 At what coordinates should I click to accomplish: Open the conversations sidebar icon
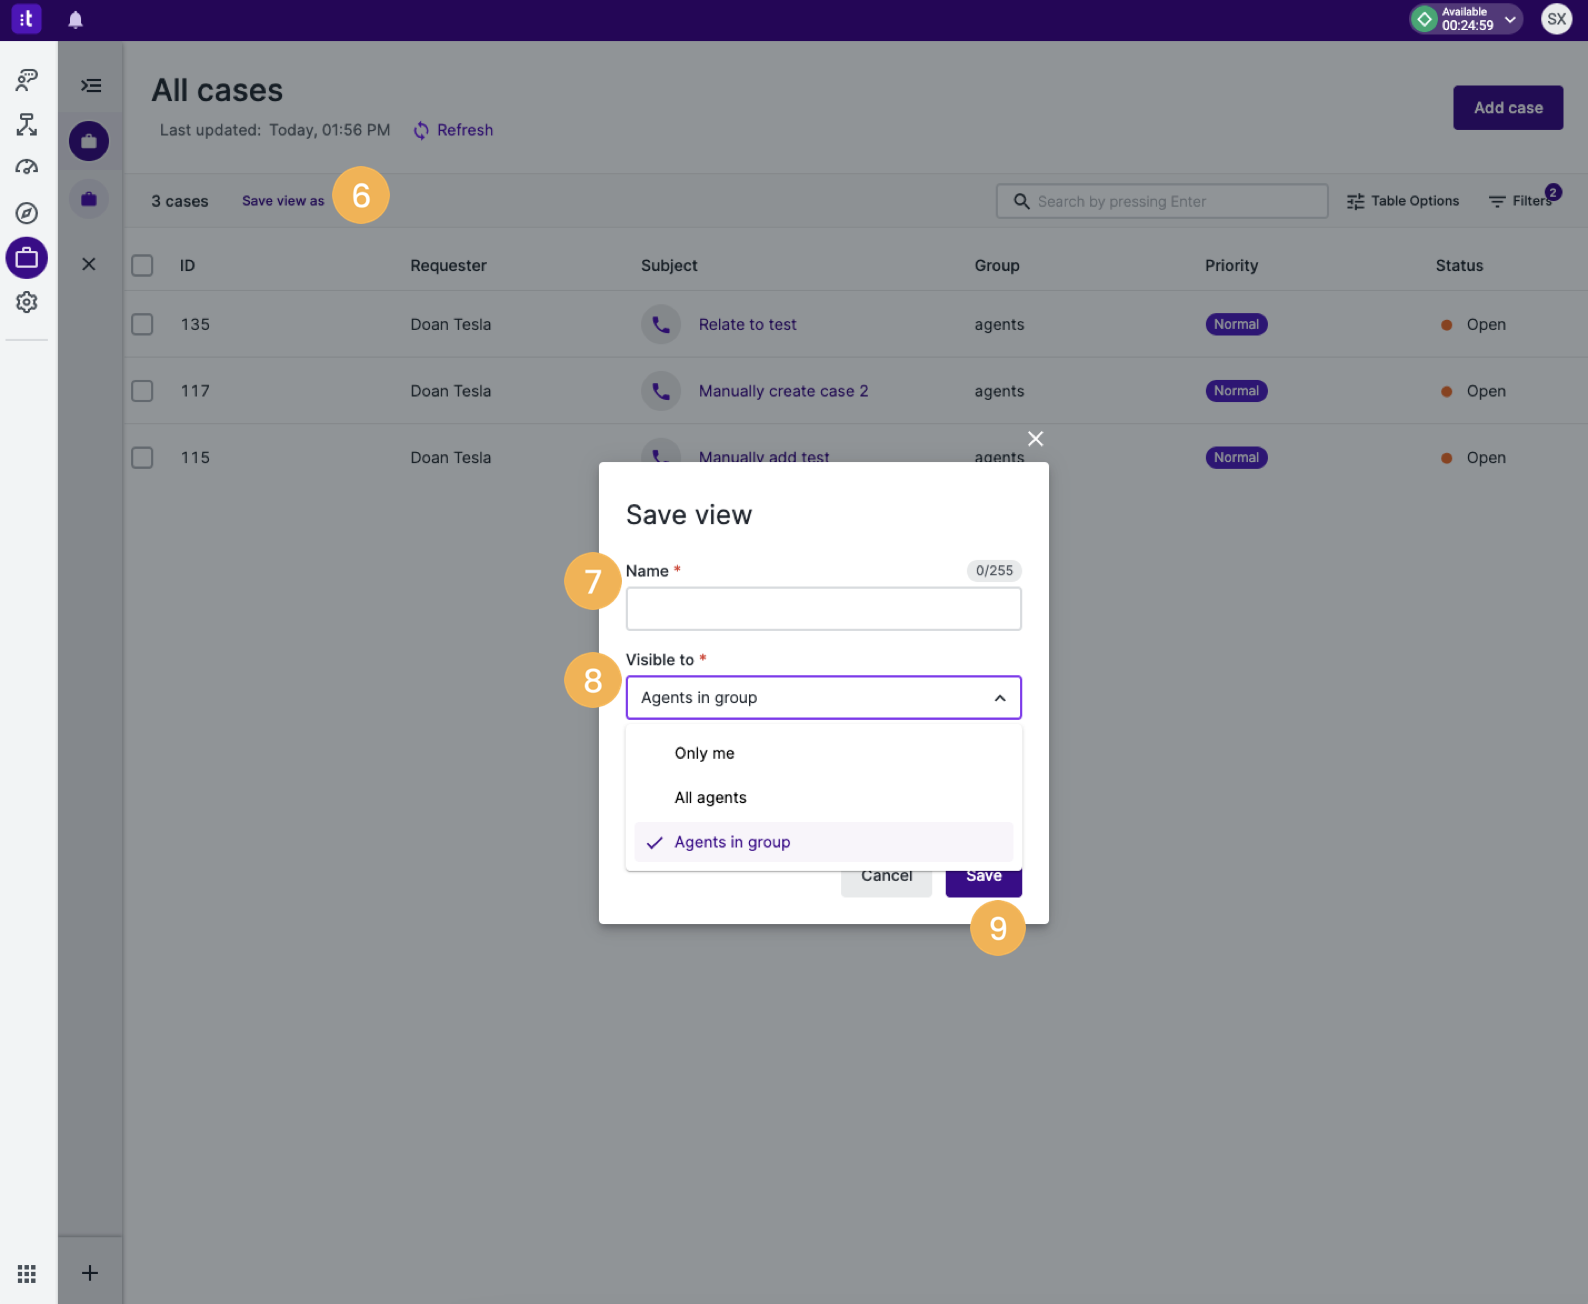[x=27, y=80]
